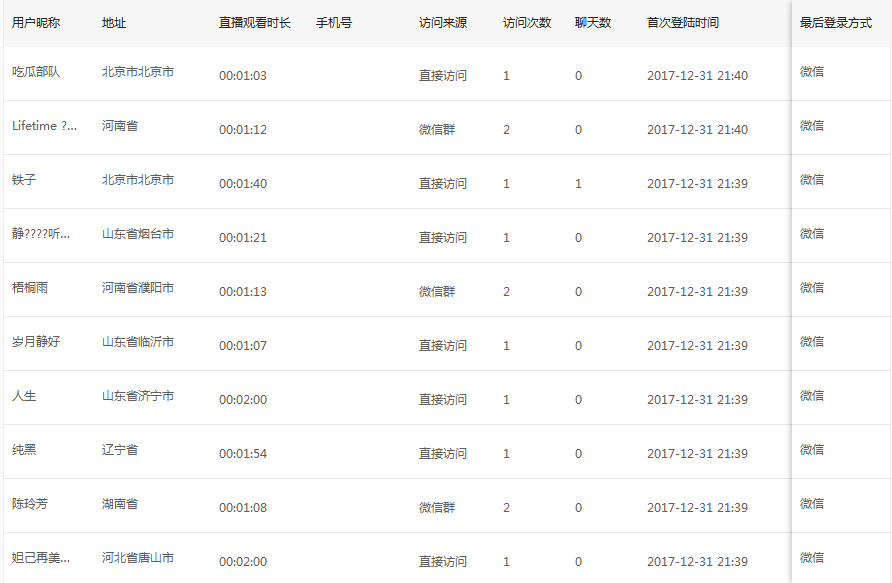892x583 pixels.
Task: Click address 河南省 in Lifetime row
Action: click(120, 126)
